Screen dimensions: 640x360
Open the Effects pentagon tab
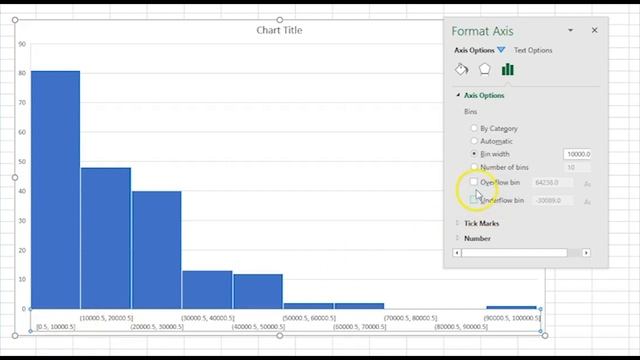(484, 70)
